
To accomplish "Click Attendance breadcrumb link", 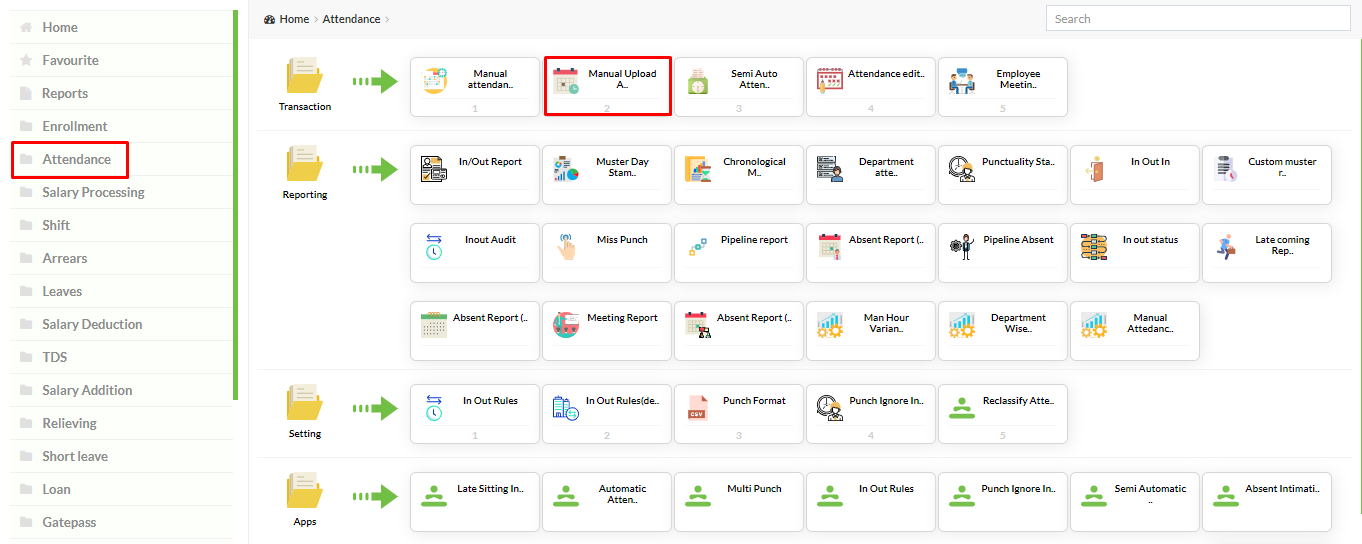I will coord(351,19).
